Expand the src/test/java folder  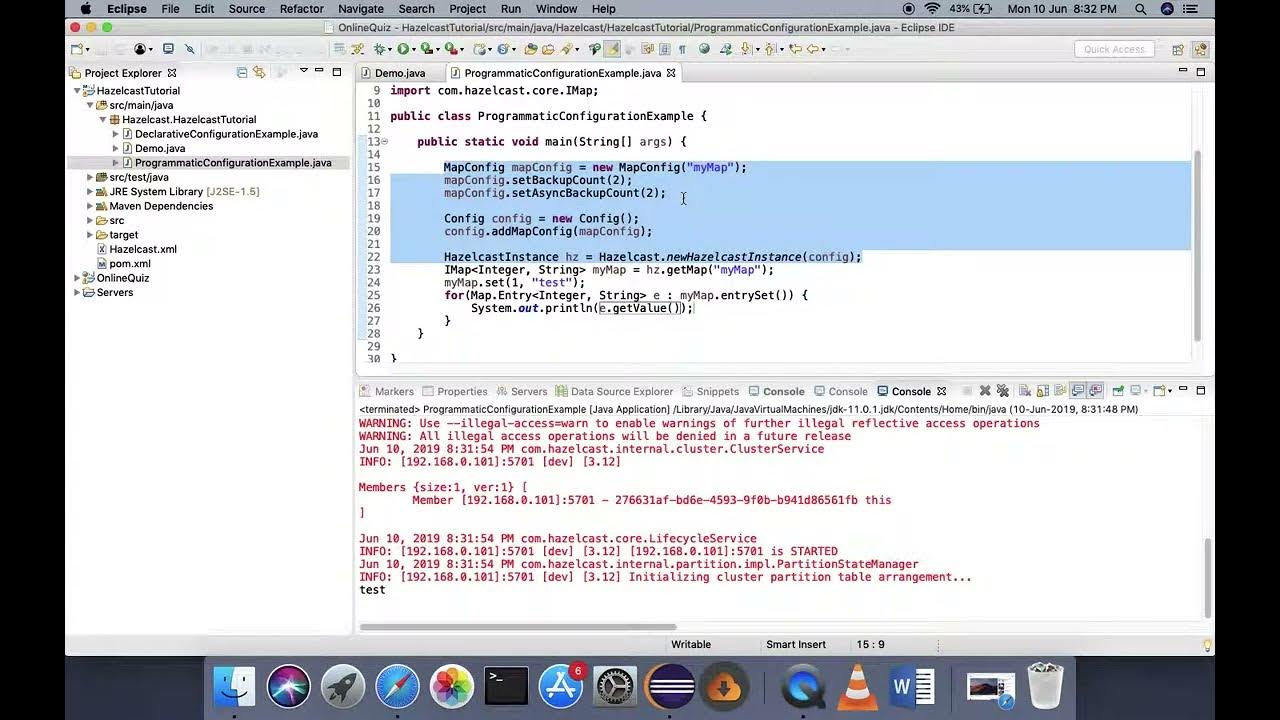point(90,177)
